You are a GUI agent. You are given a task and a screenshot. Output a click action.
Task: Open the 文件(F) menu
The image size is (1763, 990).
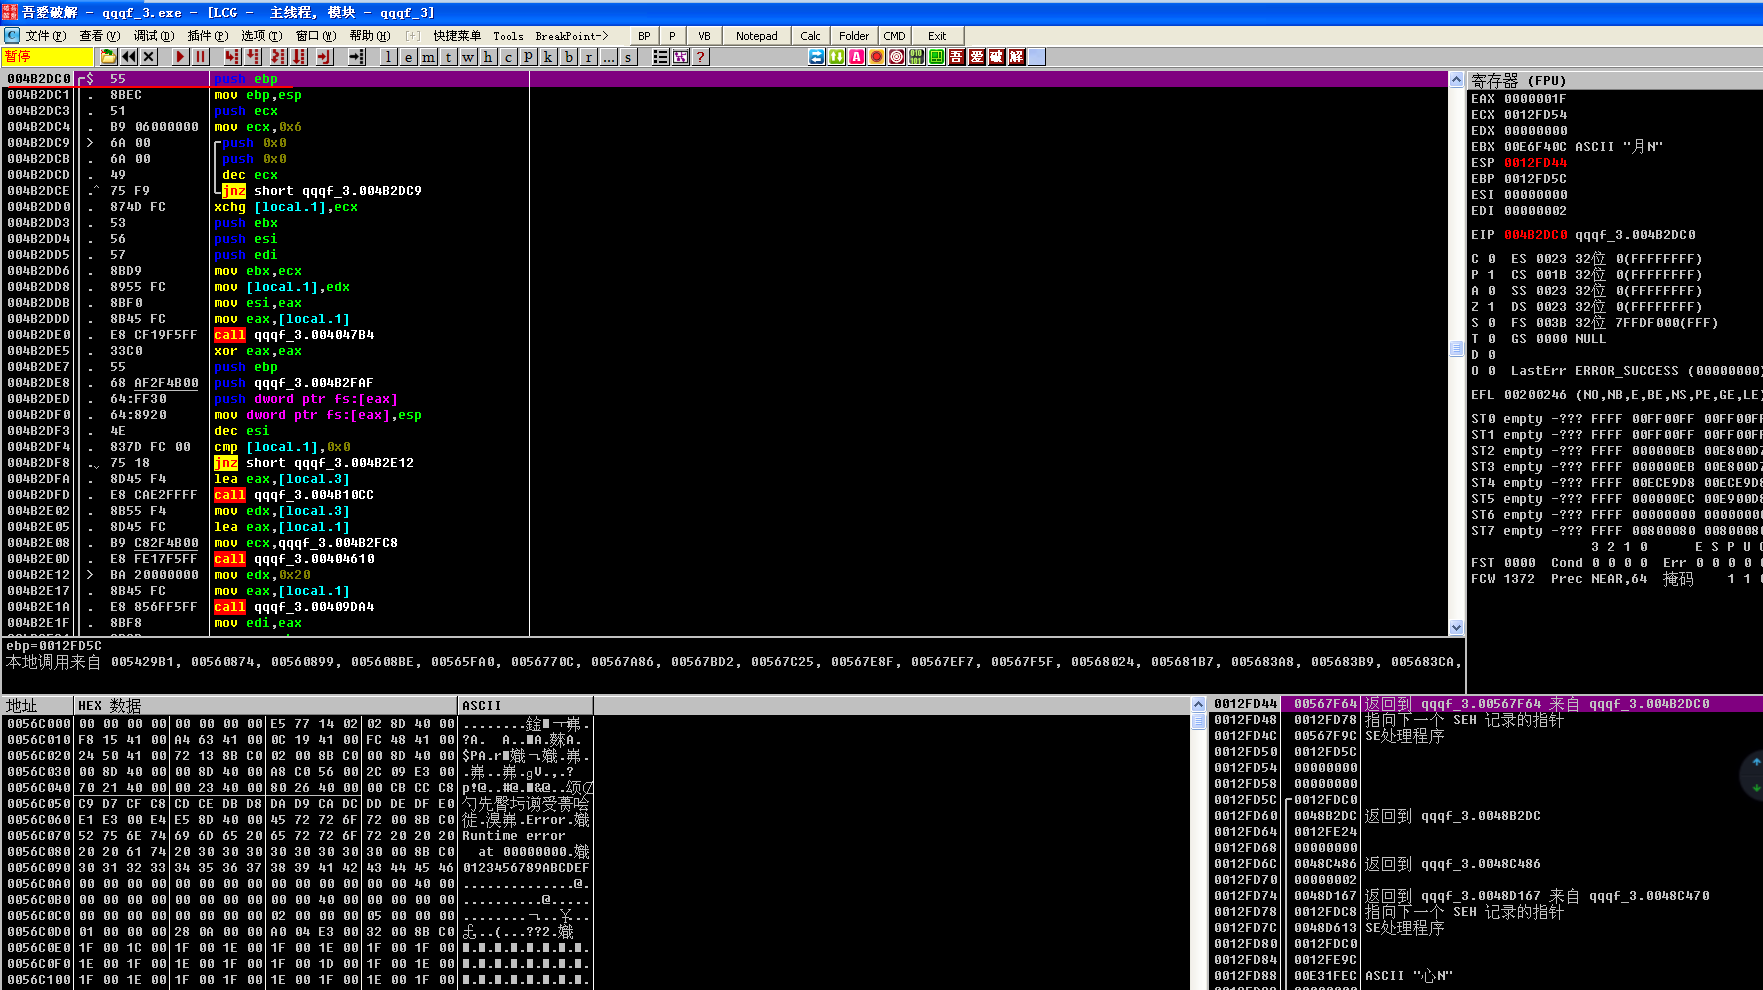[45, 36]
